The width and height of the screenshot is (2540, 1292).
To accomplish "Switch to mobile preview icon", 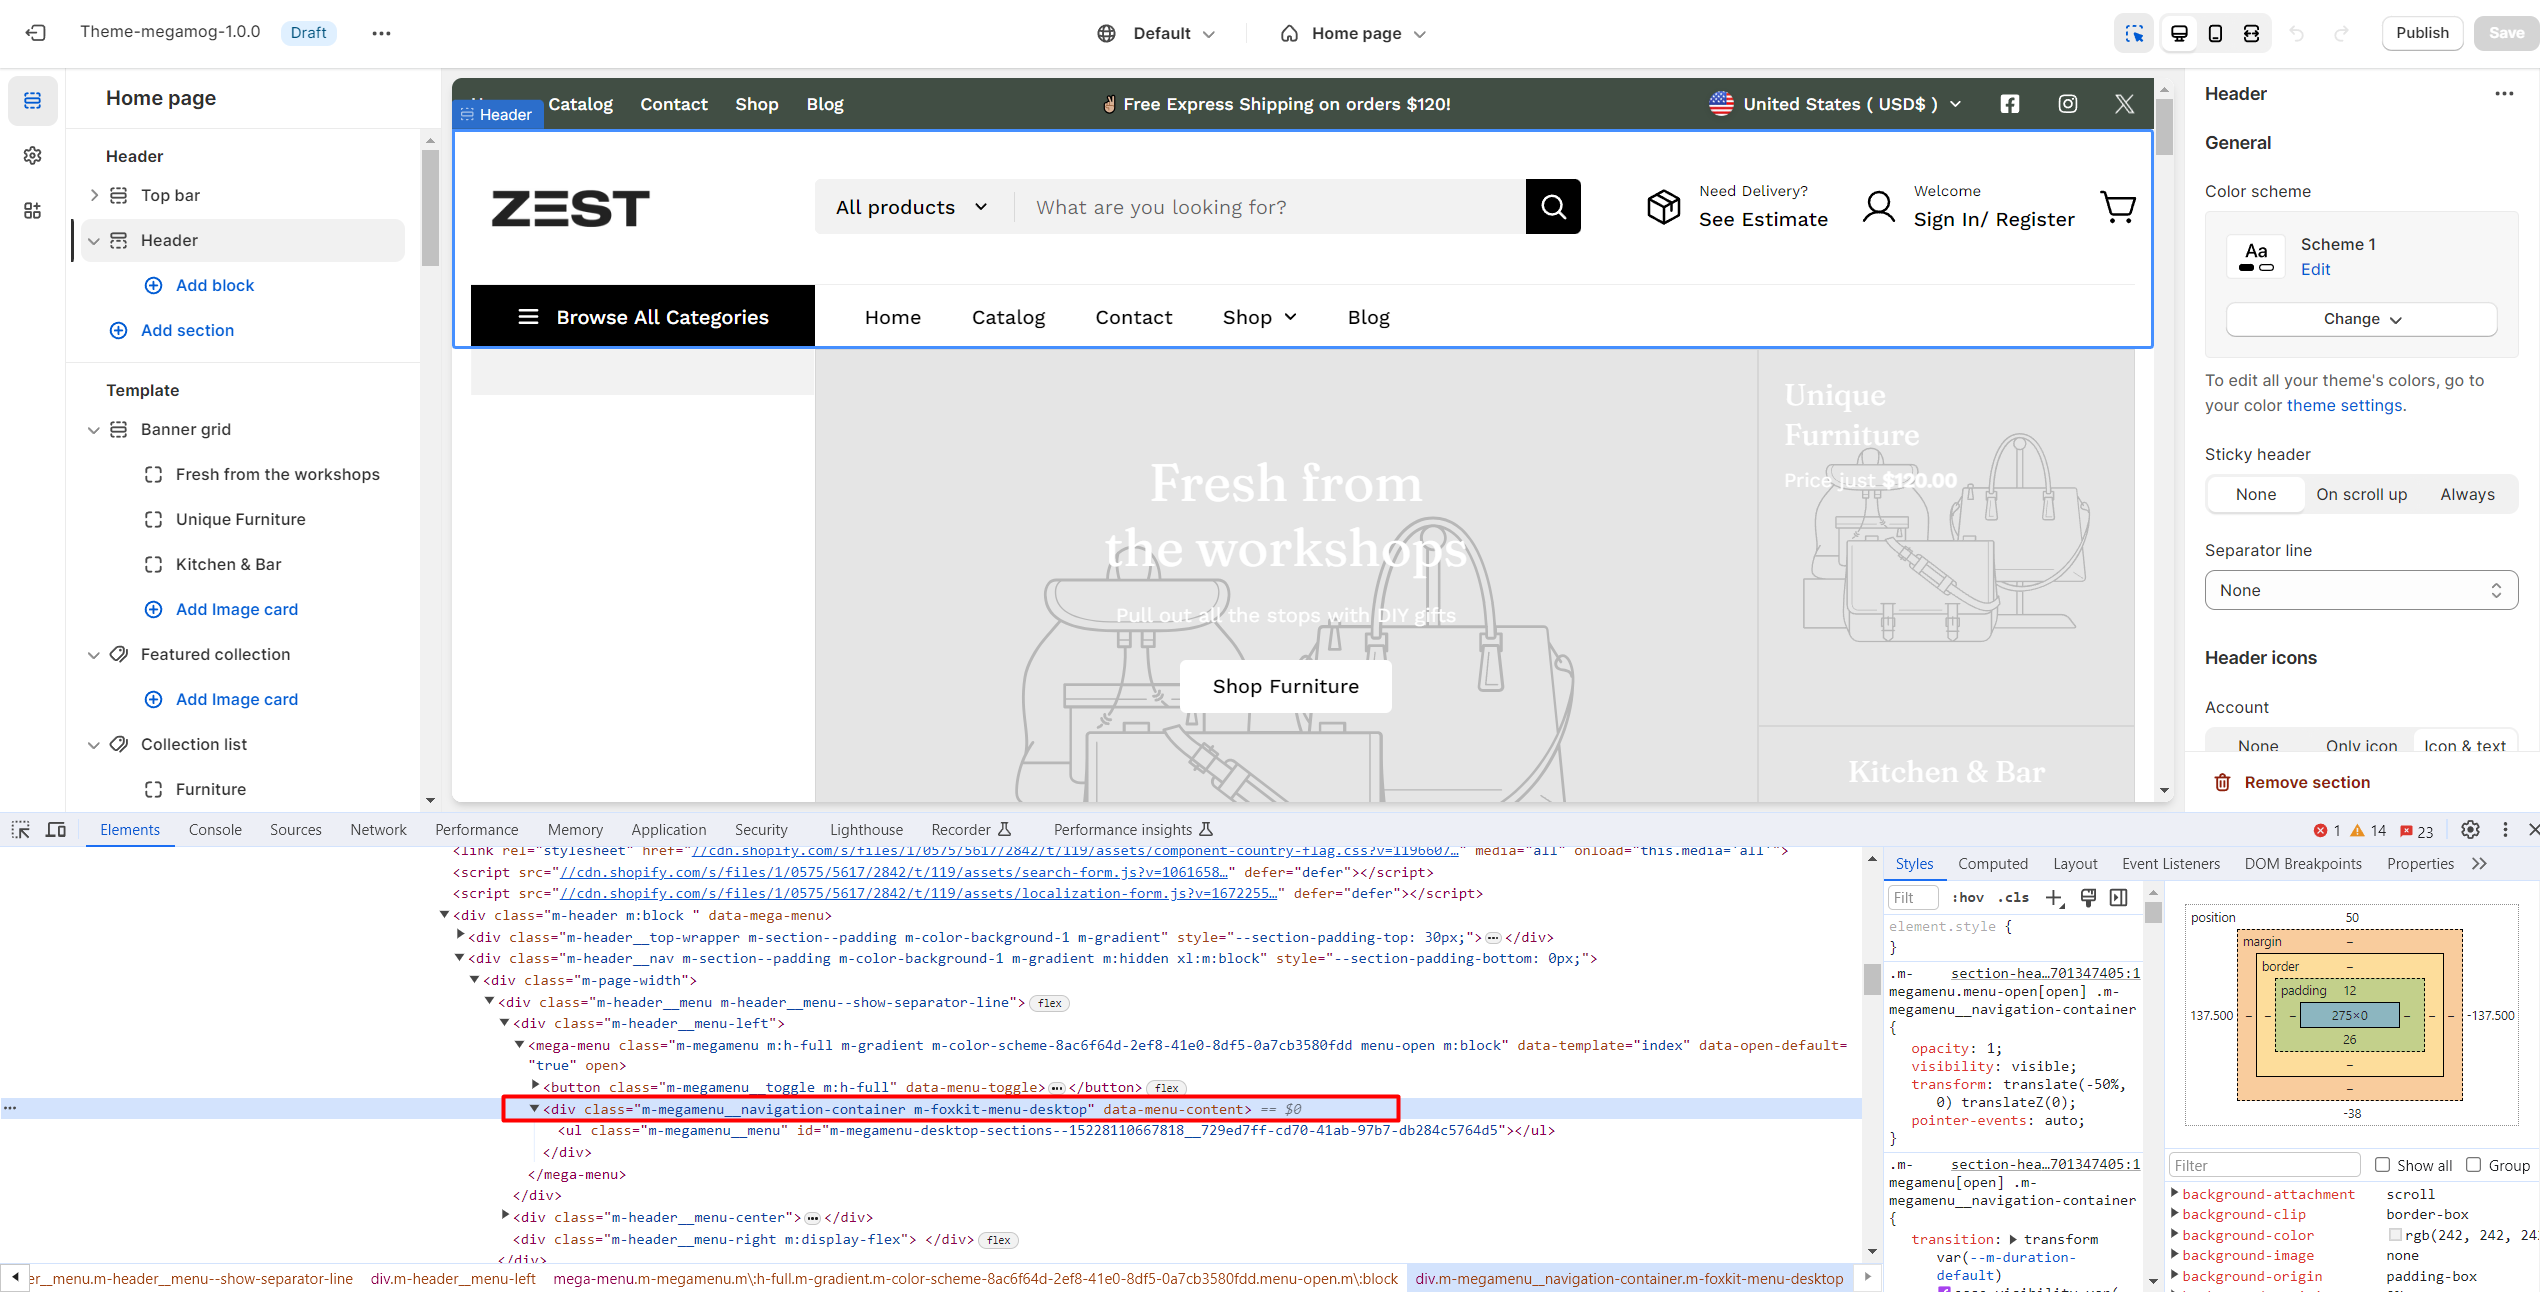I will [x=2215, y=33].
